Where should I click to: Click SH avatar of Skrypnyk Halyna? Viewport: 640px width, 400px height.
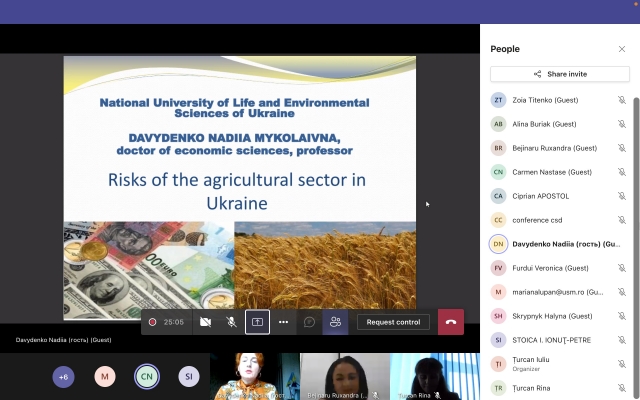point(498,316)
